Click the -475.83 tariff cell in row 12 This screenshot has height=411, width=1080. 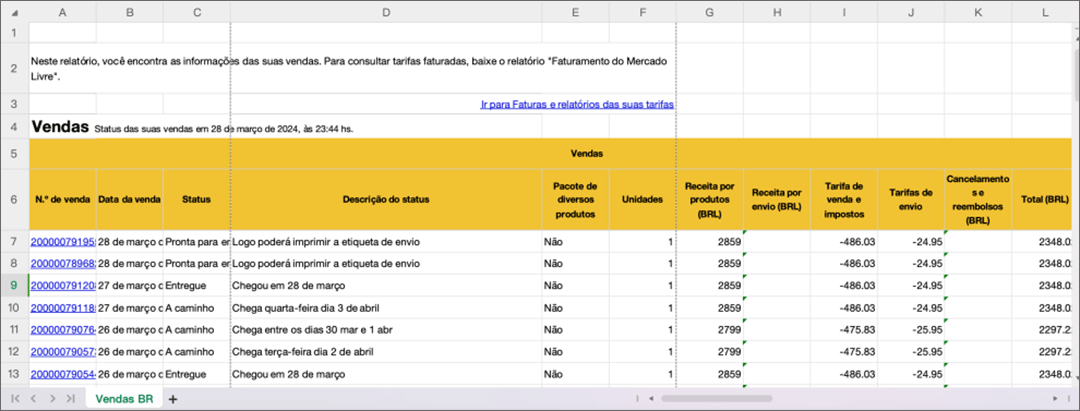tap(844, 352)
